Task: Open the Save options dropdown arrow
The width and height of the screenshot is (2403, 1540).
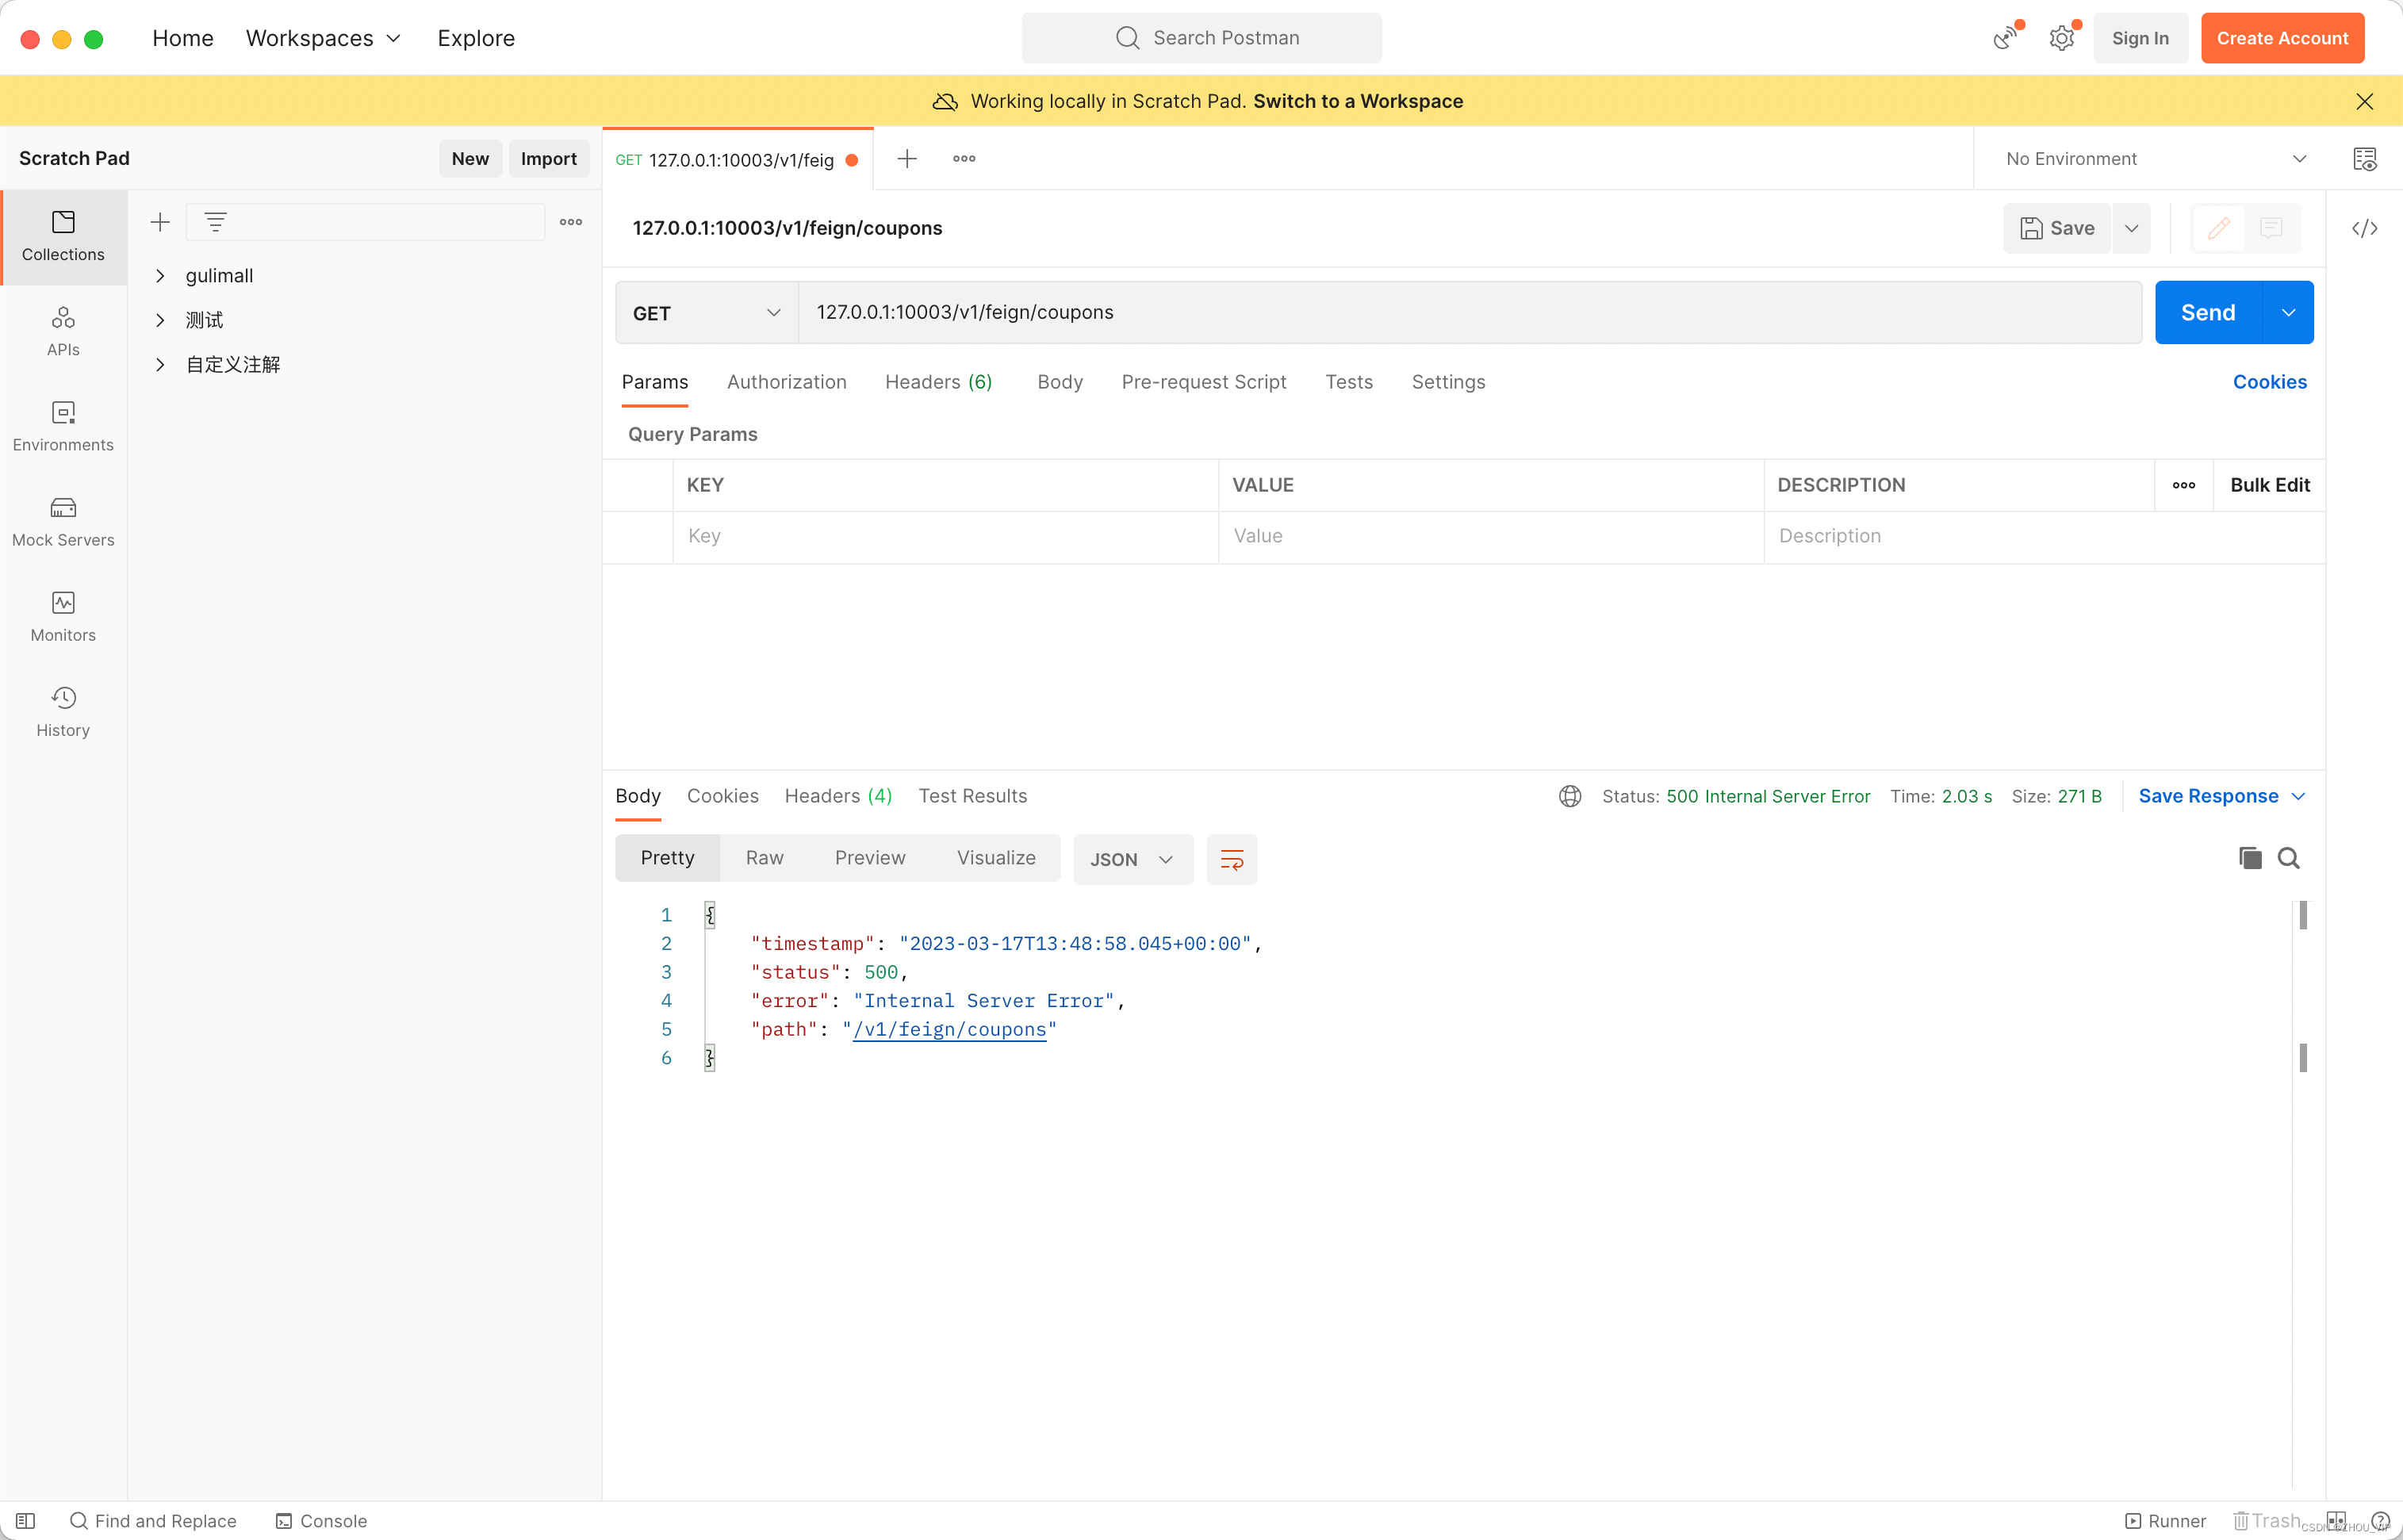Action: click(2131, 228)
